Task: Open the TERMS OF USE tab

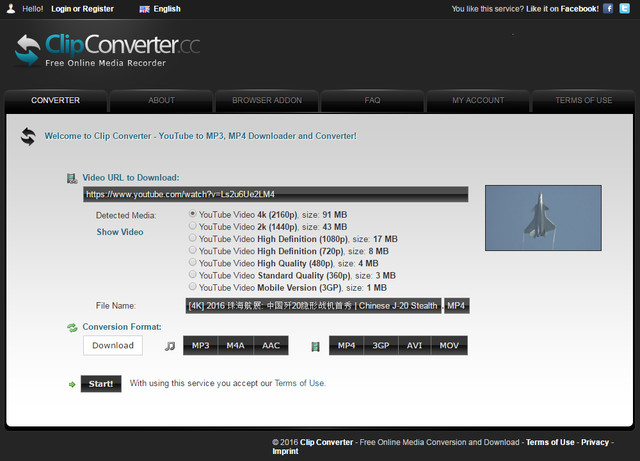Action: (x=584, y=101)
